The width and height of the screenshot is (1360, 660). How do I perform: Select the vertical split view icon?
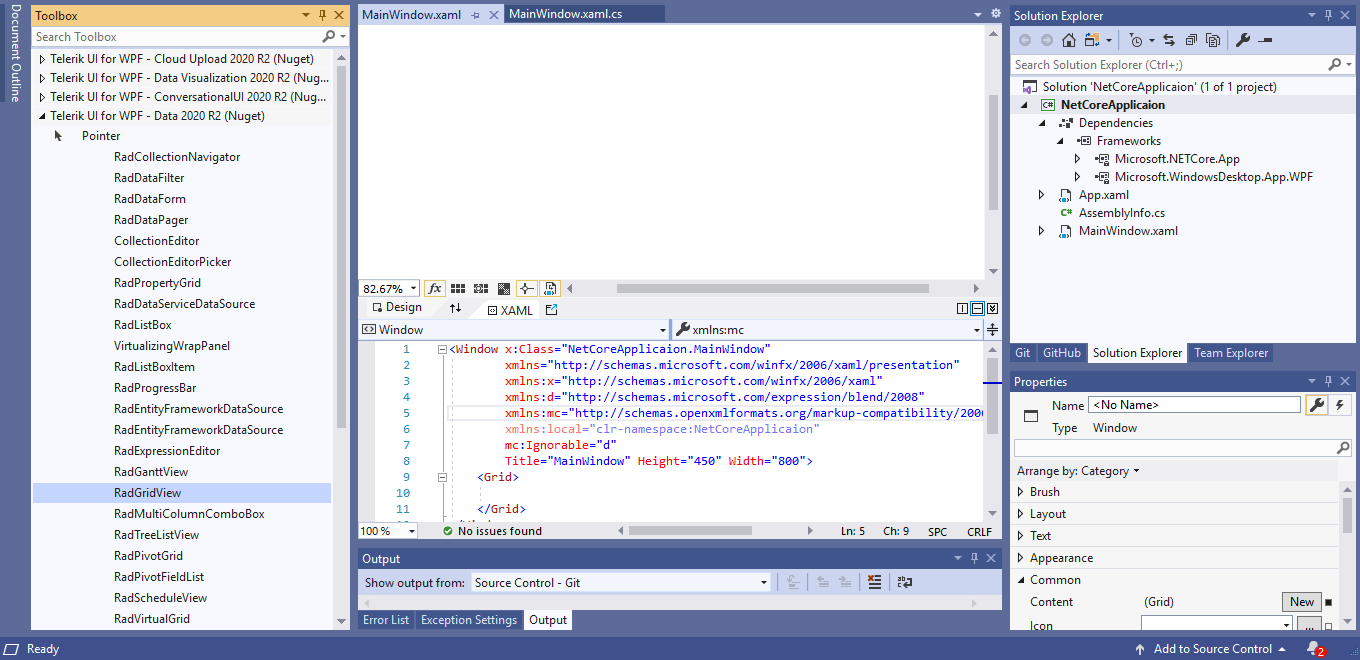coord(963,309)
